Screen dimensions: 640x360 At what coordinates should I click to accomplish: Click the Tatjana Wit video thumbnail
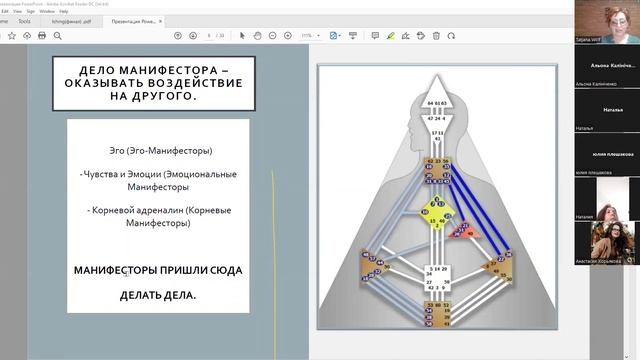607,21
